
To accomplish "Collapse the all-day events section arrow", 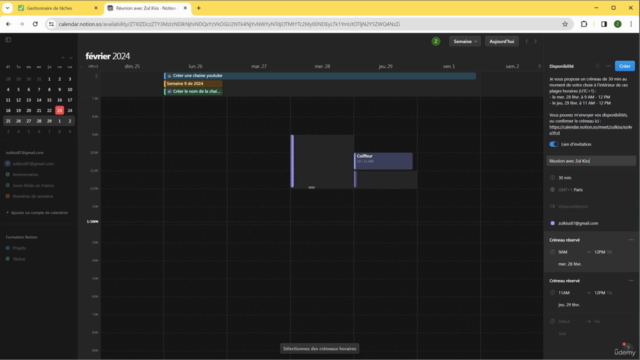I will click(96, 76).
